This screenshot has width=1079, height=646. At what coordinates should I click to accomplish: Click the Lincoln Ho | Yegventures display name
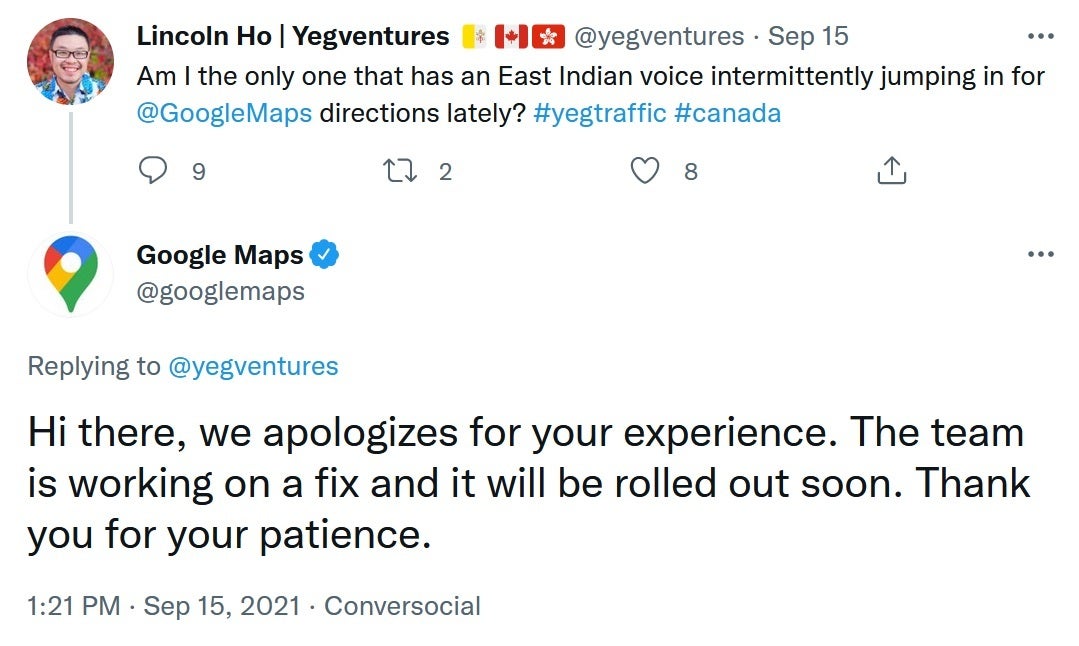(x=292, y=36)
